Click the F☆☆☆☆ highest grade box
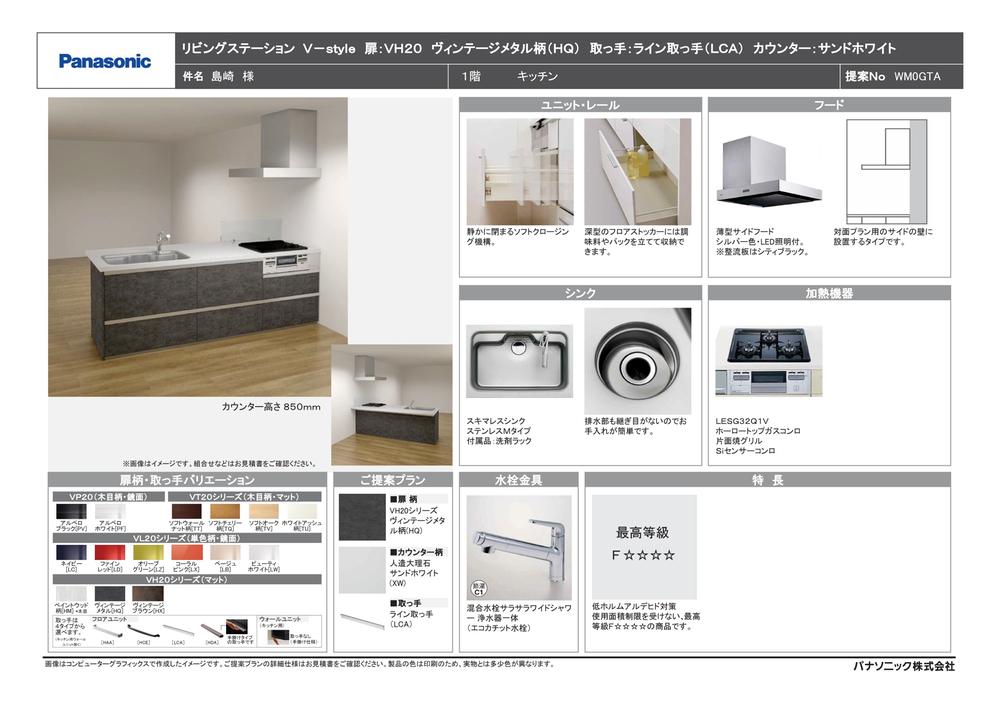This screenshot has height=706, width=1000. [644, 547]
